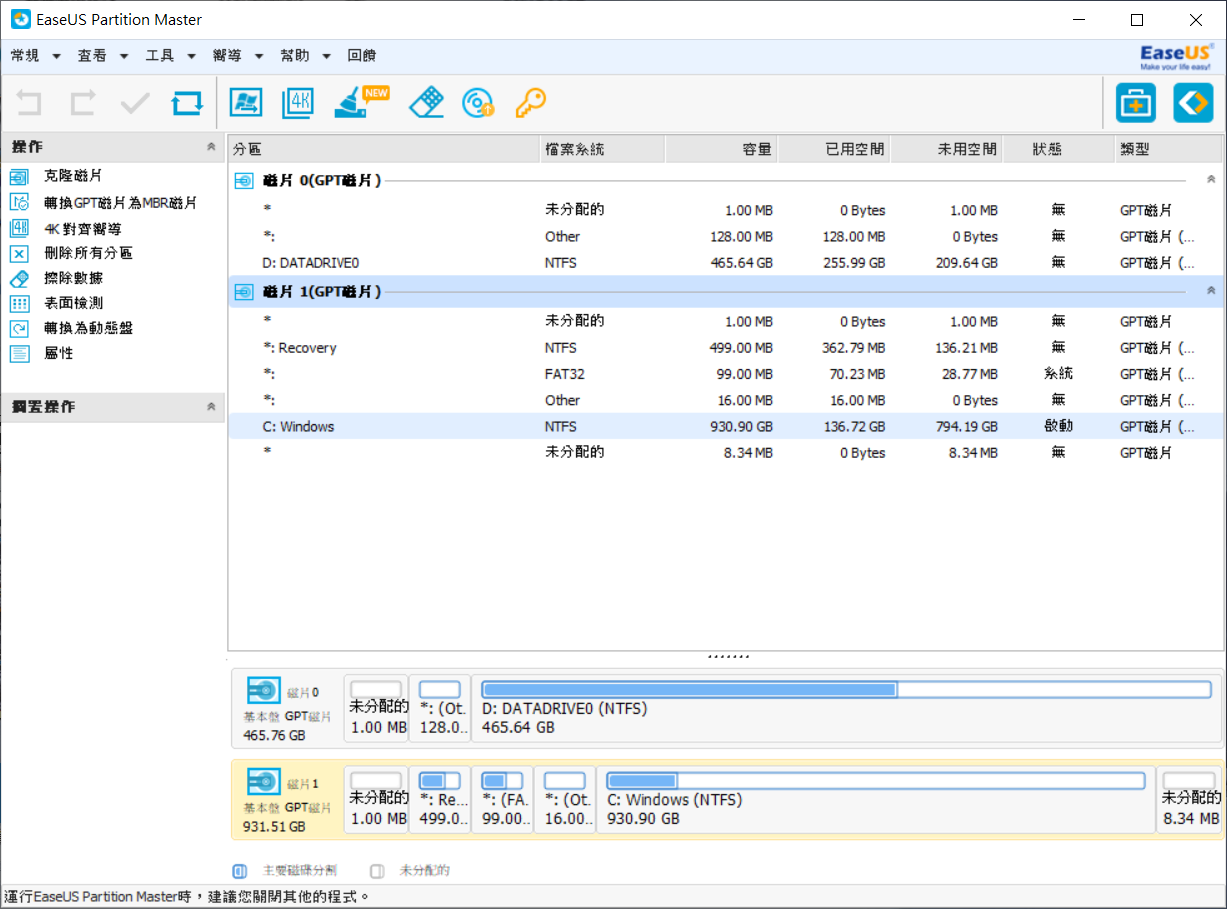1227x909 pixels.
Task: Select the eraser wipe data toolbar icon
Action: [427, 102]
